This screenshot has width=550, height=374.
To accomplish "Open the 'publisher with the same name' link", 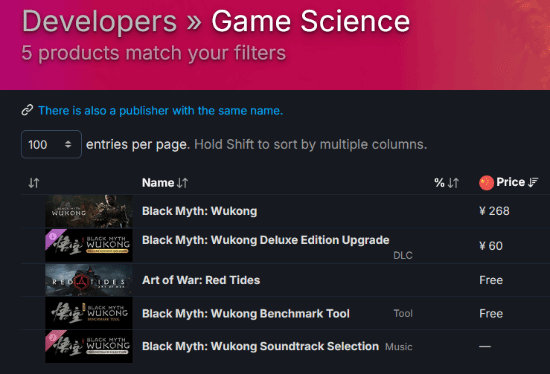I will click(160, 111).
